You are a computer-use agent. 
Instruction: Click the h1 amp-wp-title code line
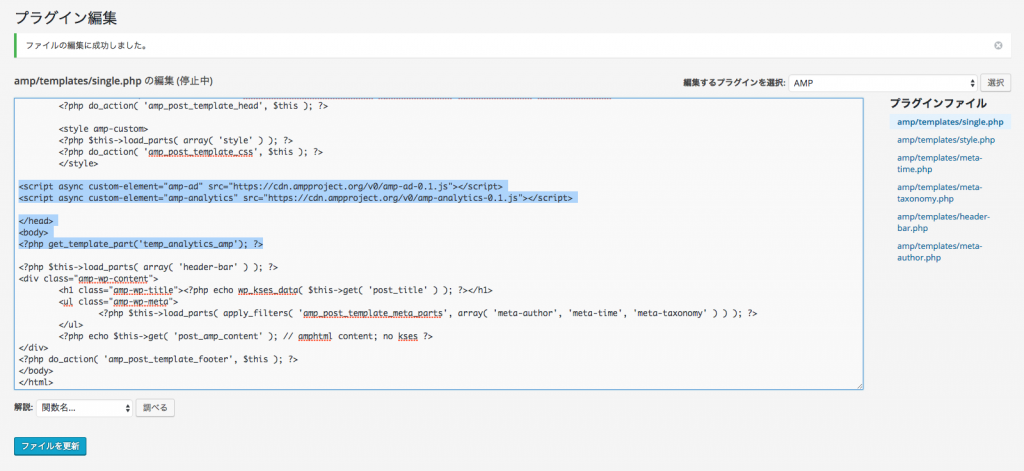click(276, 290)
